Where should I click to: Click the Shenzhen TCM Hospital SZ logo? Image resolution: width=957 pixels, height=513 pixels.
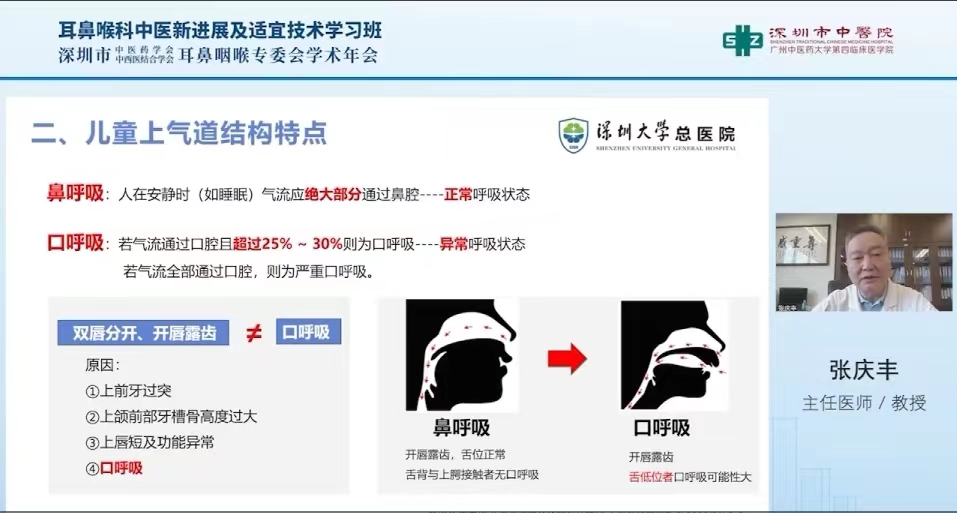pyautogui.click(x=743, y=40)
